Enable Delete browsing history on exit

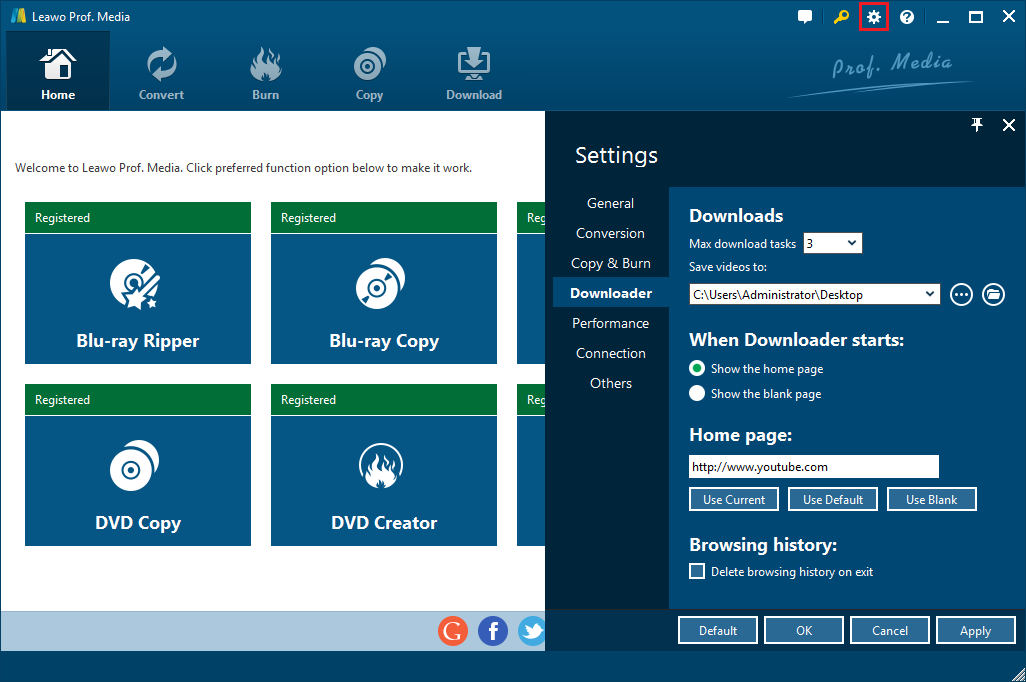point(697,571)
